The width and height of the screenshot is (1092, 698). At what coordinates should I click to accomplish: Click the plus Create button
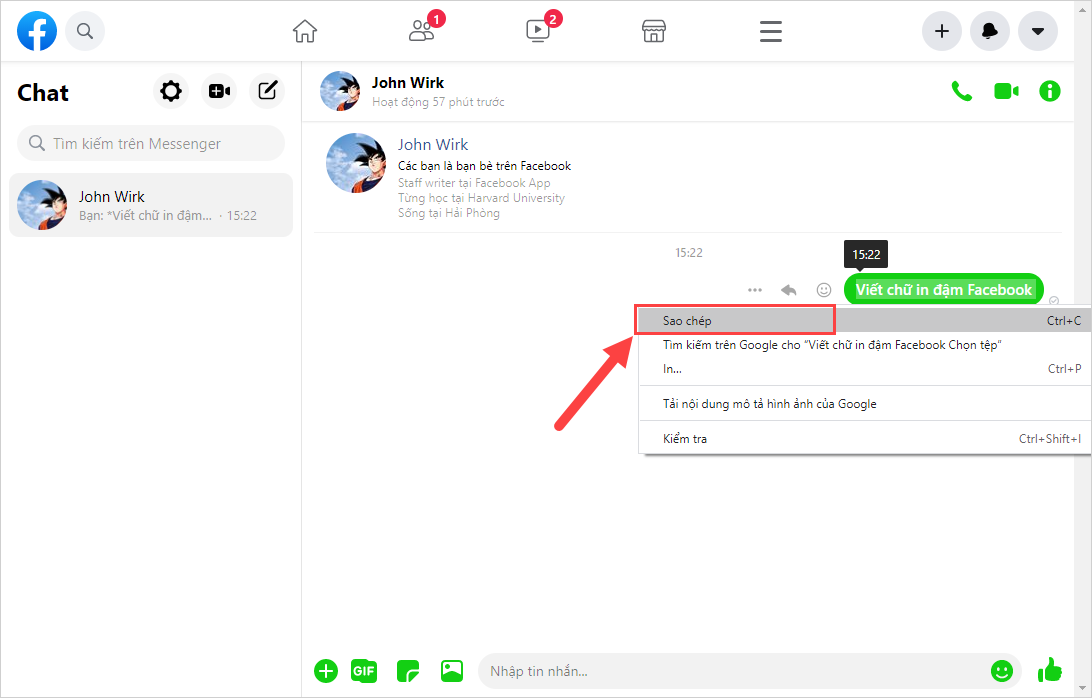(x=942, y=31)
